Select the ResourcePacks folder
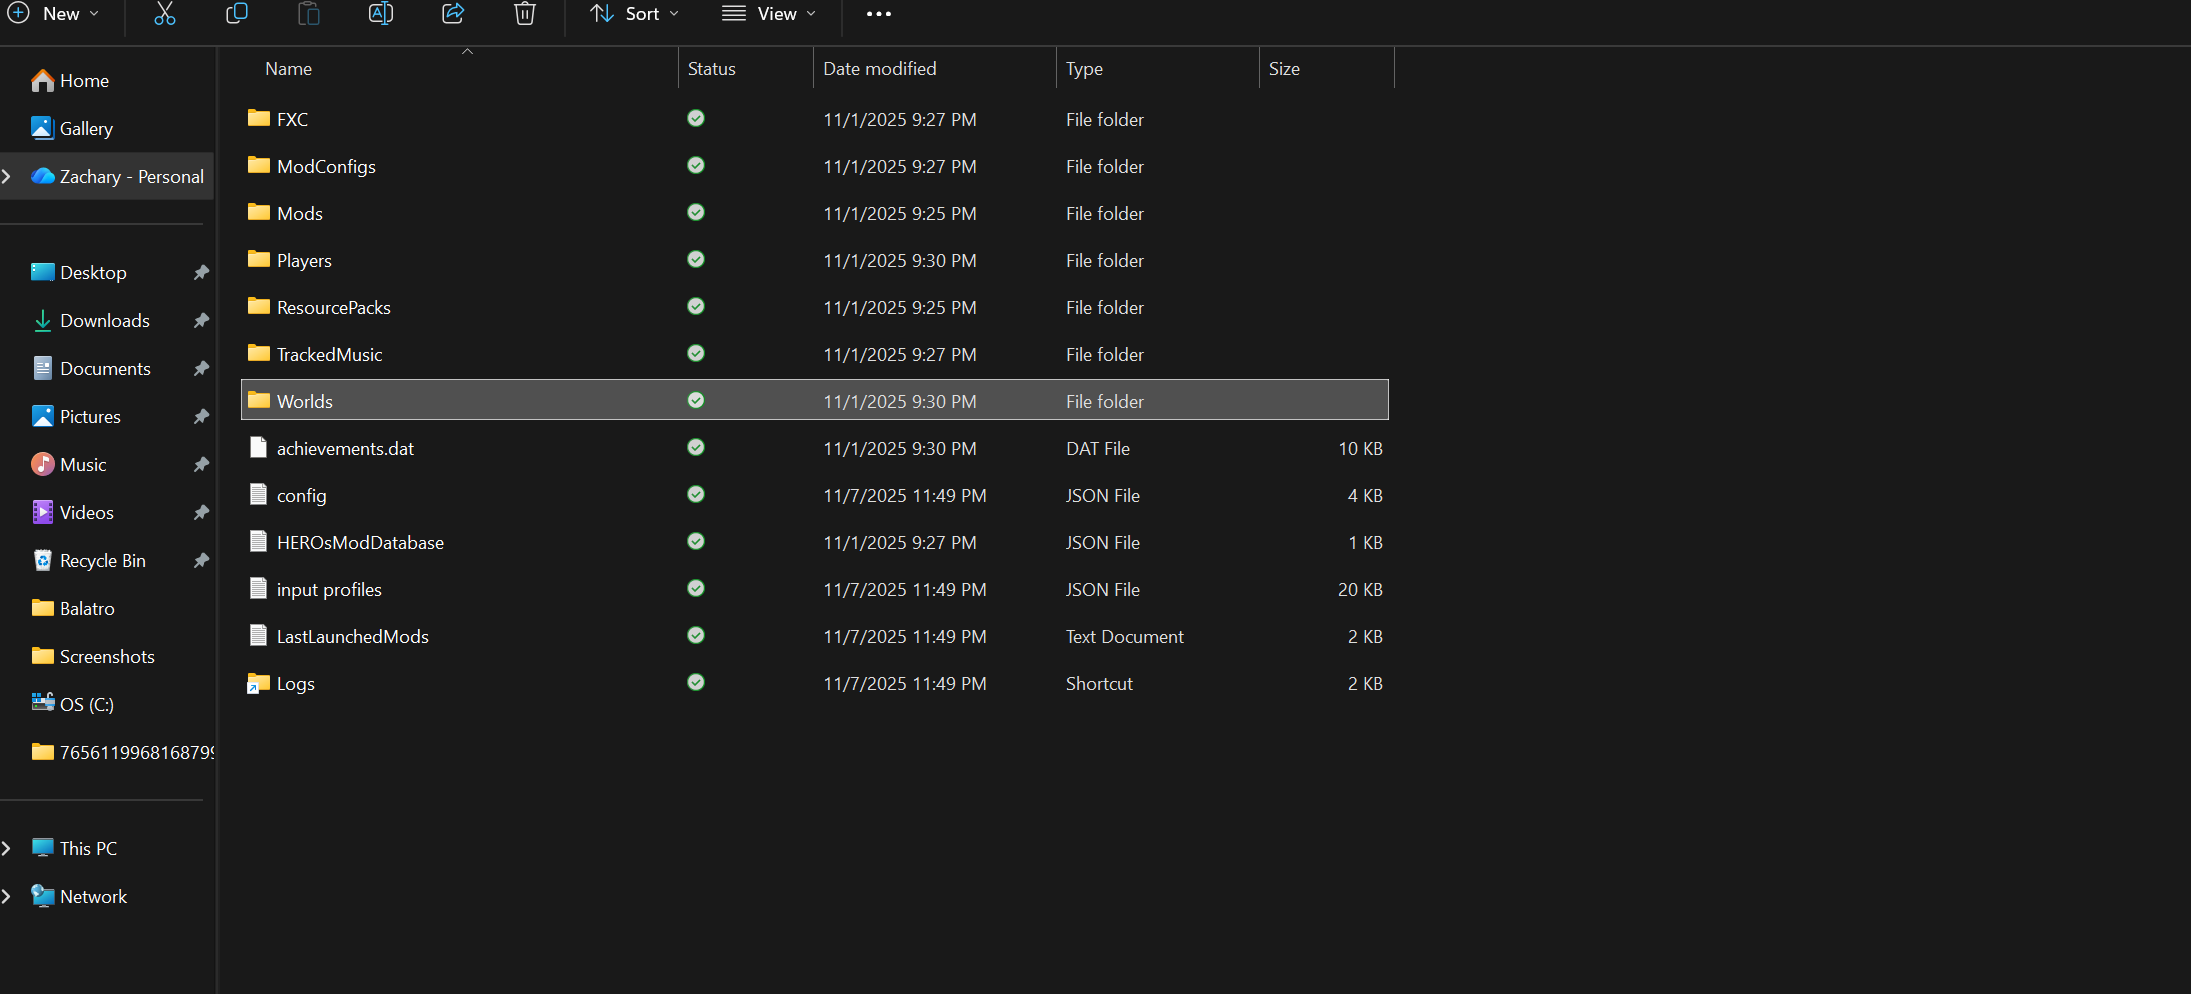 815,308
